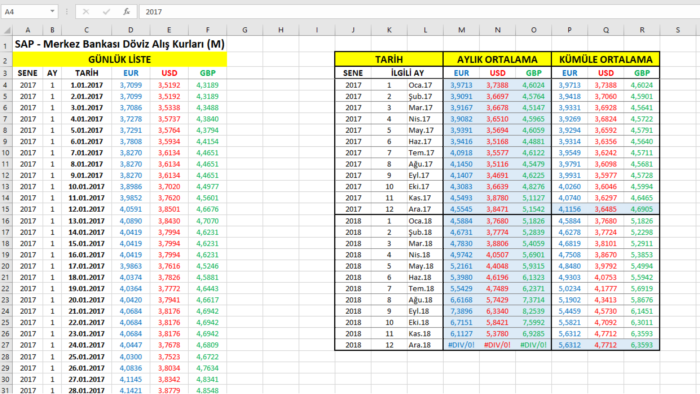Open the Insert Function fx button
700x394 pixels.
click(x=126, y=12)
